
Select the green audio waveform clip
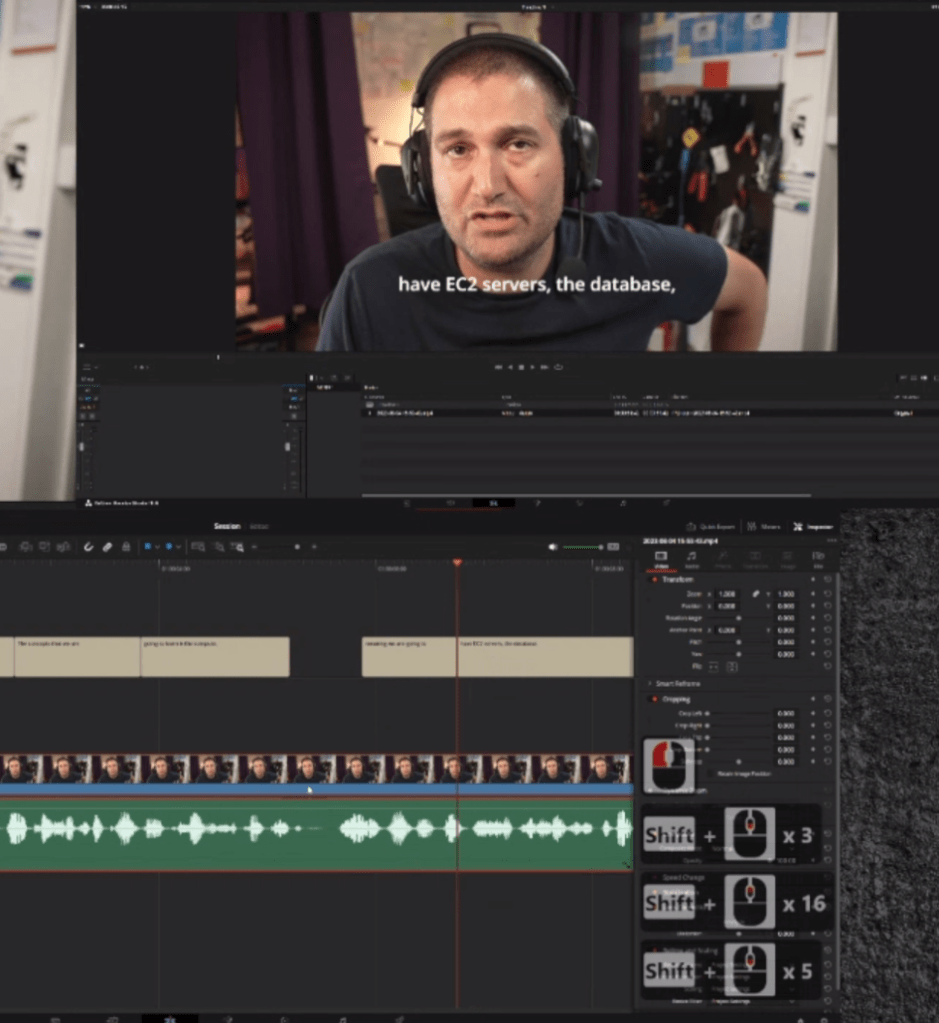(x=316, y=835)
